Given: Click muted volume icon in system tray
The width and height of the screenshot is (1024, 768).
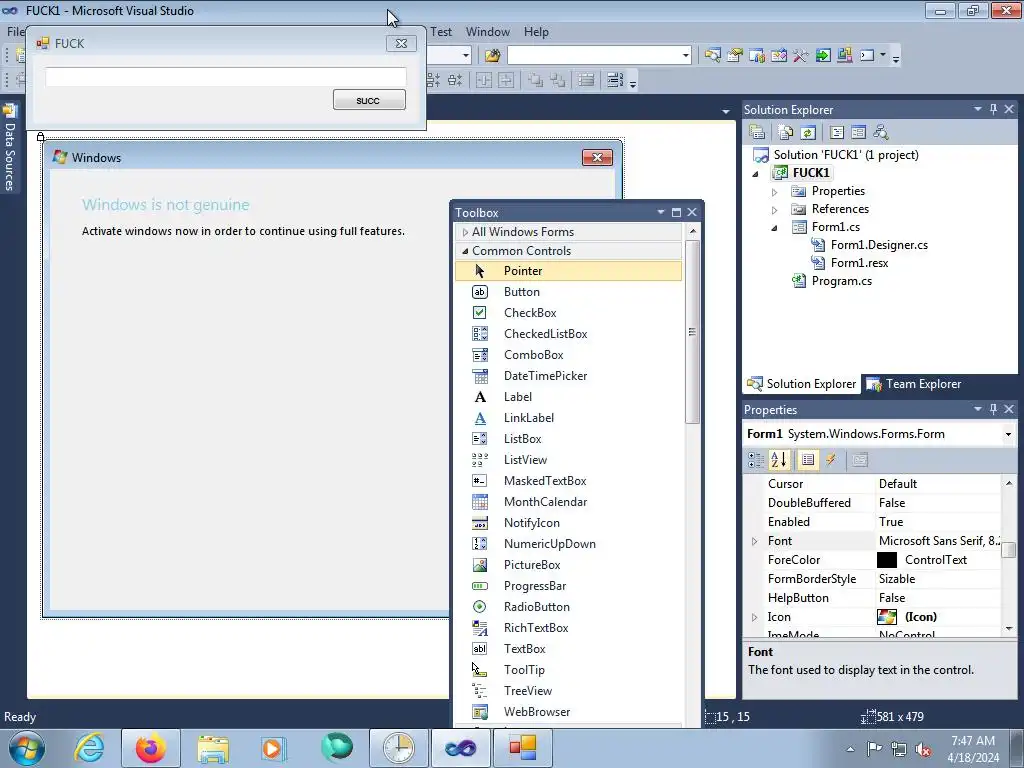Looking at the screenshot, I should coord(923,749).
